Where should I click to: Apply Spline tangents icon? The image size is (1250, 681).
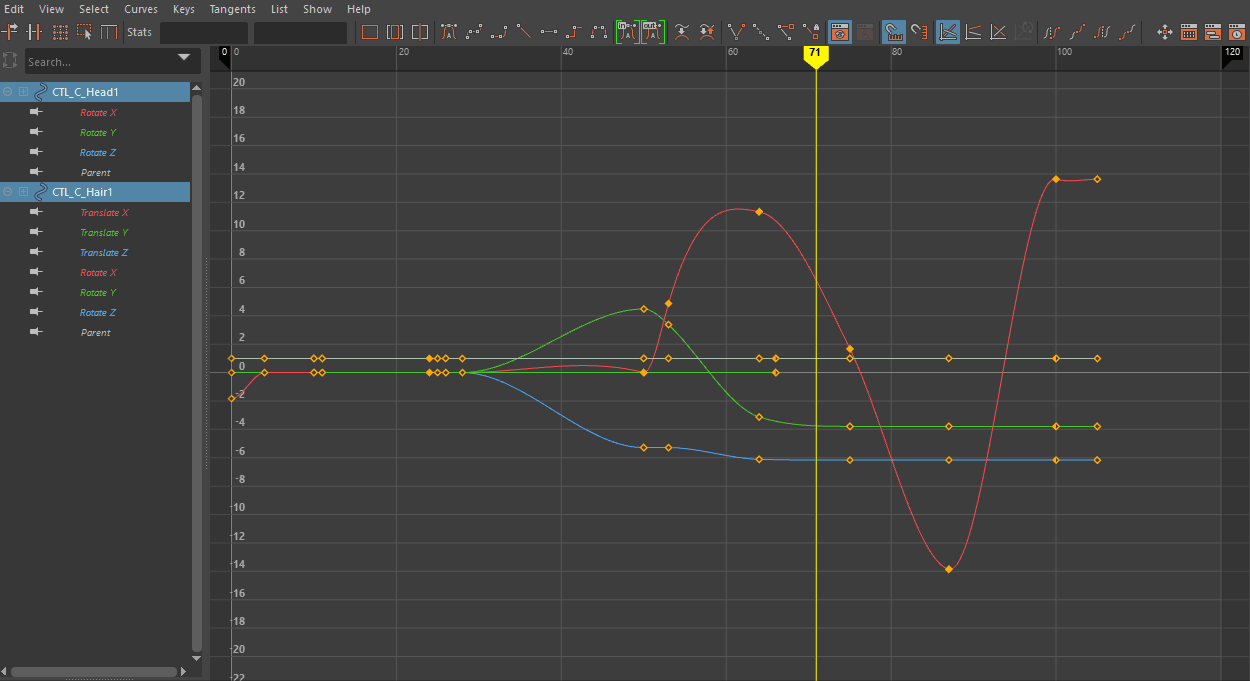[x=474, y=32]
